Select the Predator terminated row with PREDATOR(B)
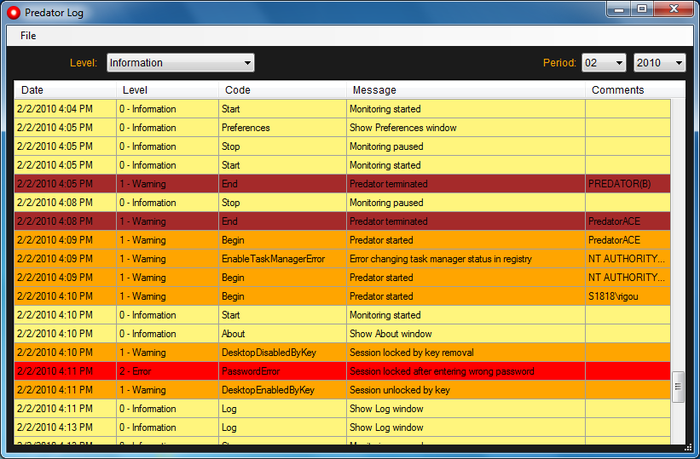Screen dimensions: 700x459 click(x=342, y=184)
